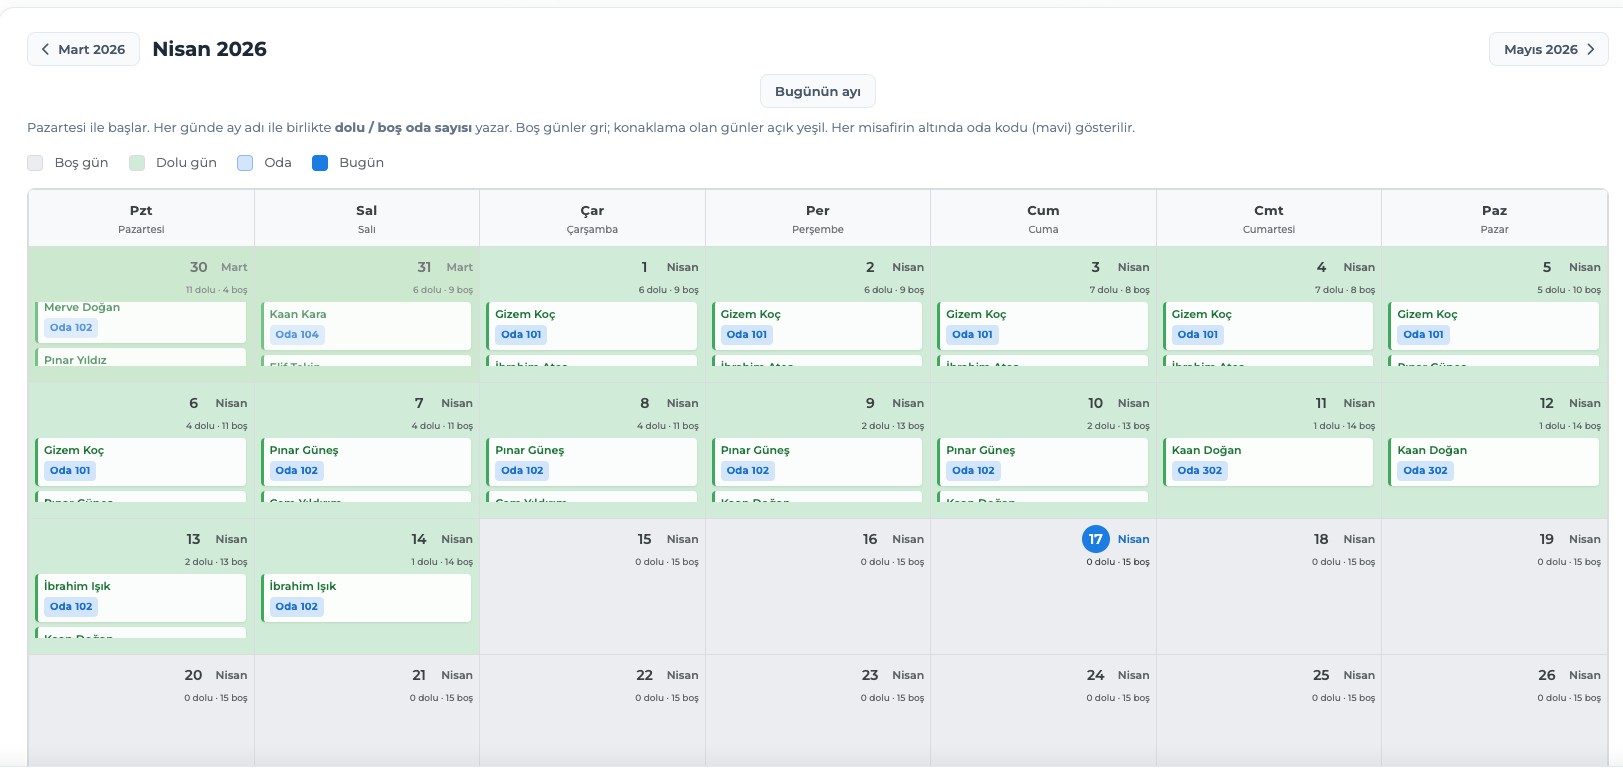
Task: Select today's highlighted date 17 Nisan
Action: (1095, 539)
